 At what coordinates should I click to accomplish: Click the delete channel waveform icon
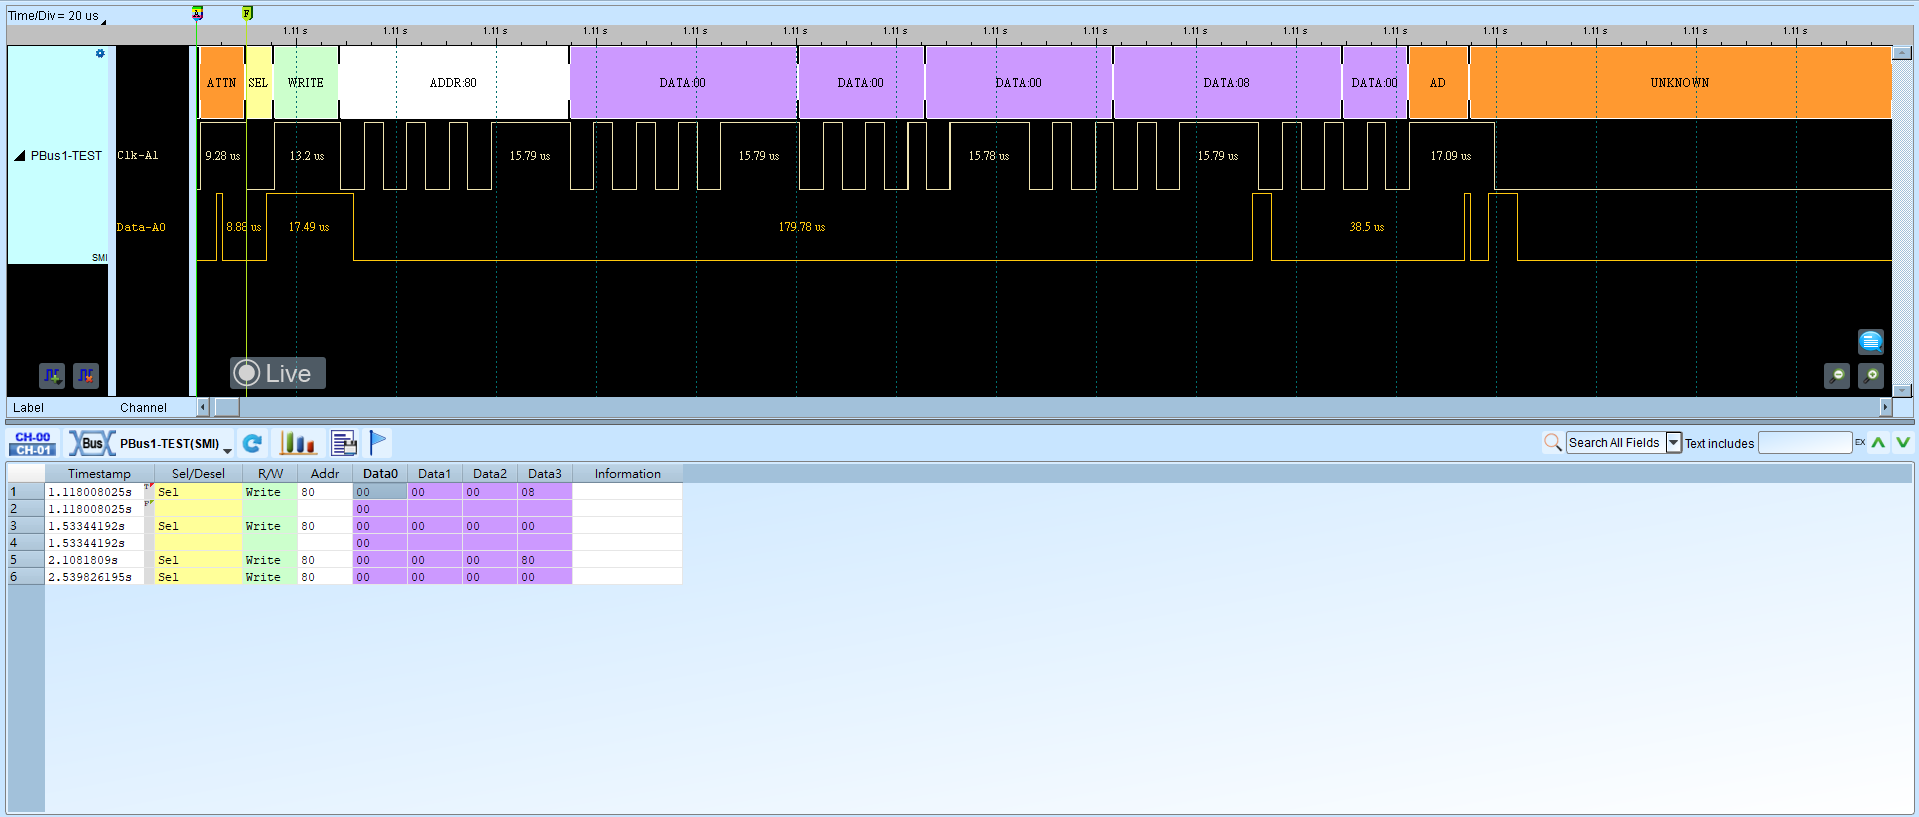coord(86,375)
